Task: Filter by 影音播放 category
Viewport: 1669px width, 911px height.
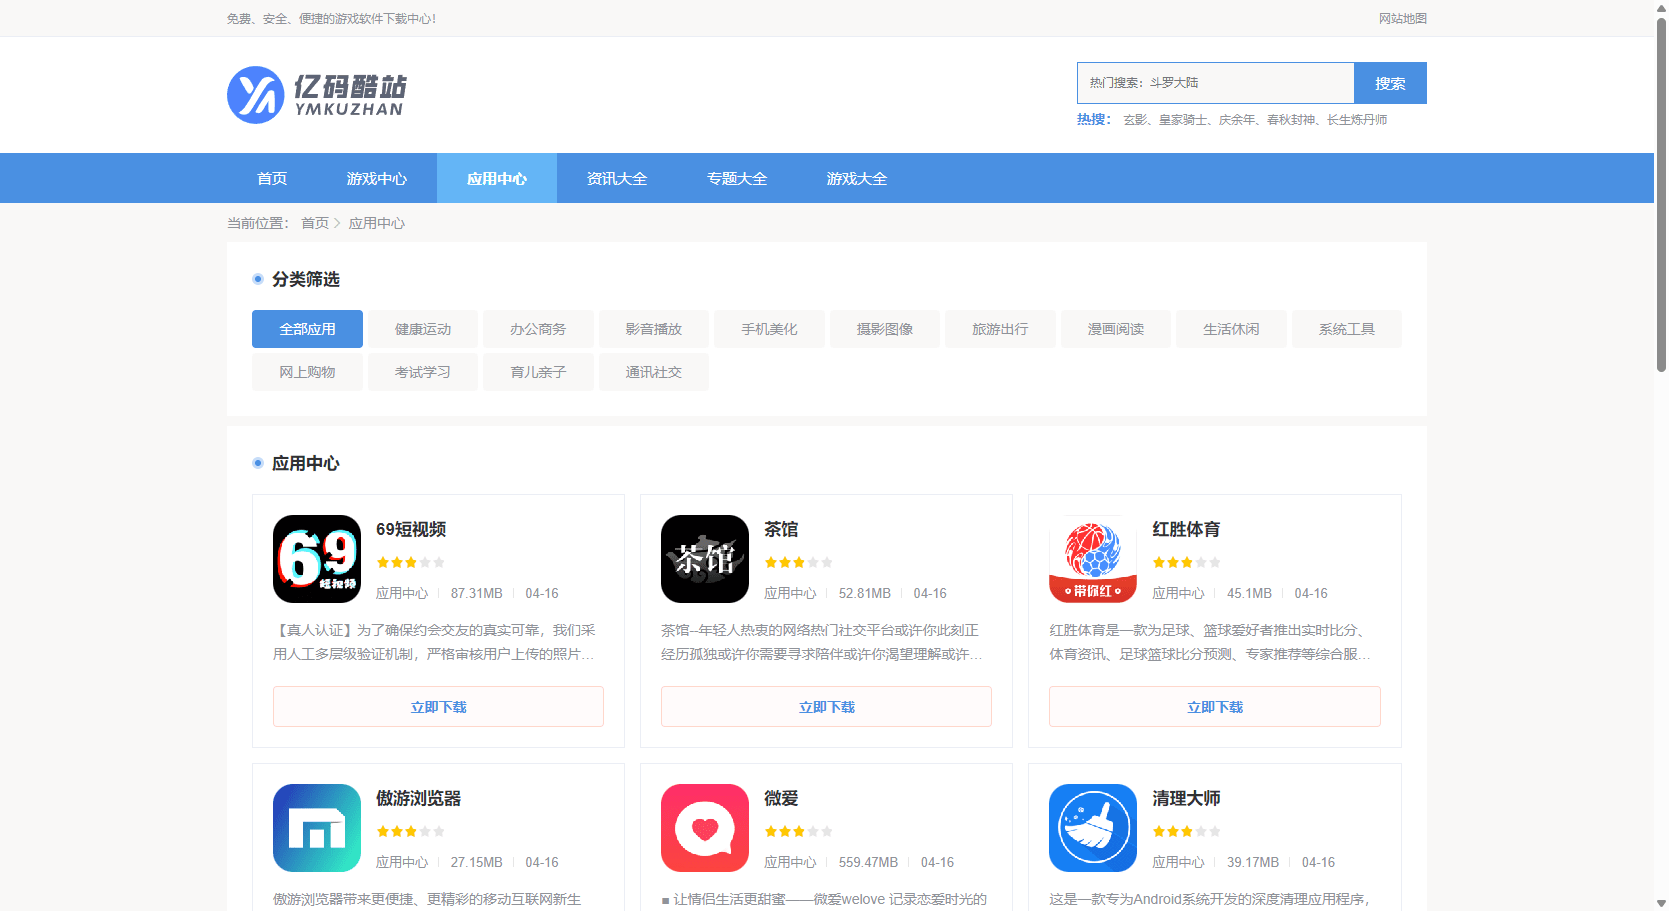Action: 654,329
